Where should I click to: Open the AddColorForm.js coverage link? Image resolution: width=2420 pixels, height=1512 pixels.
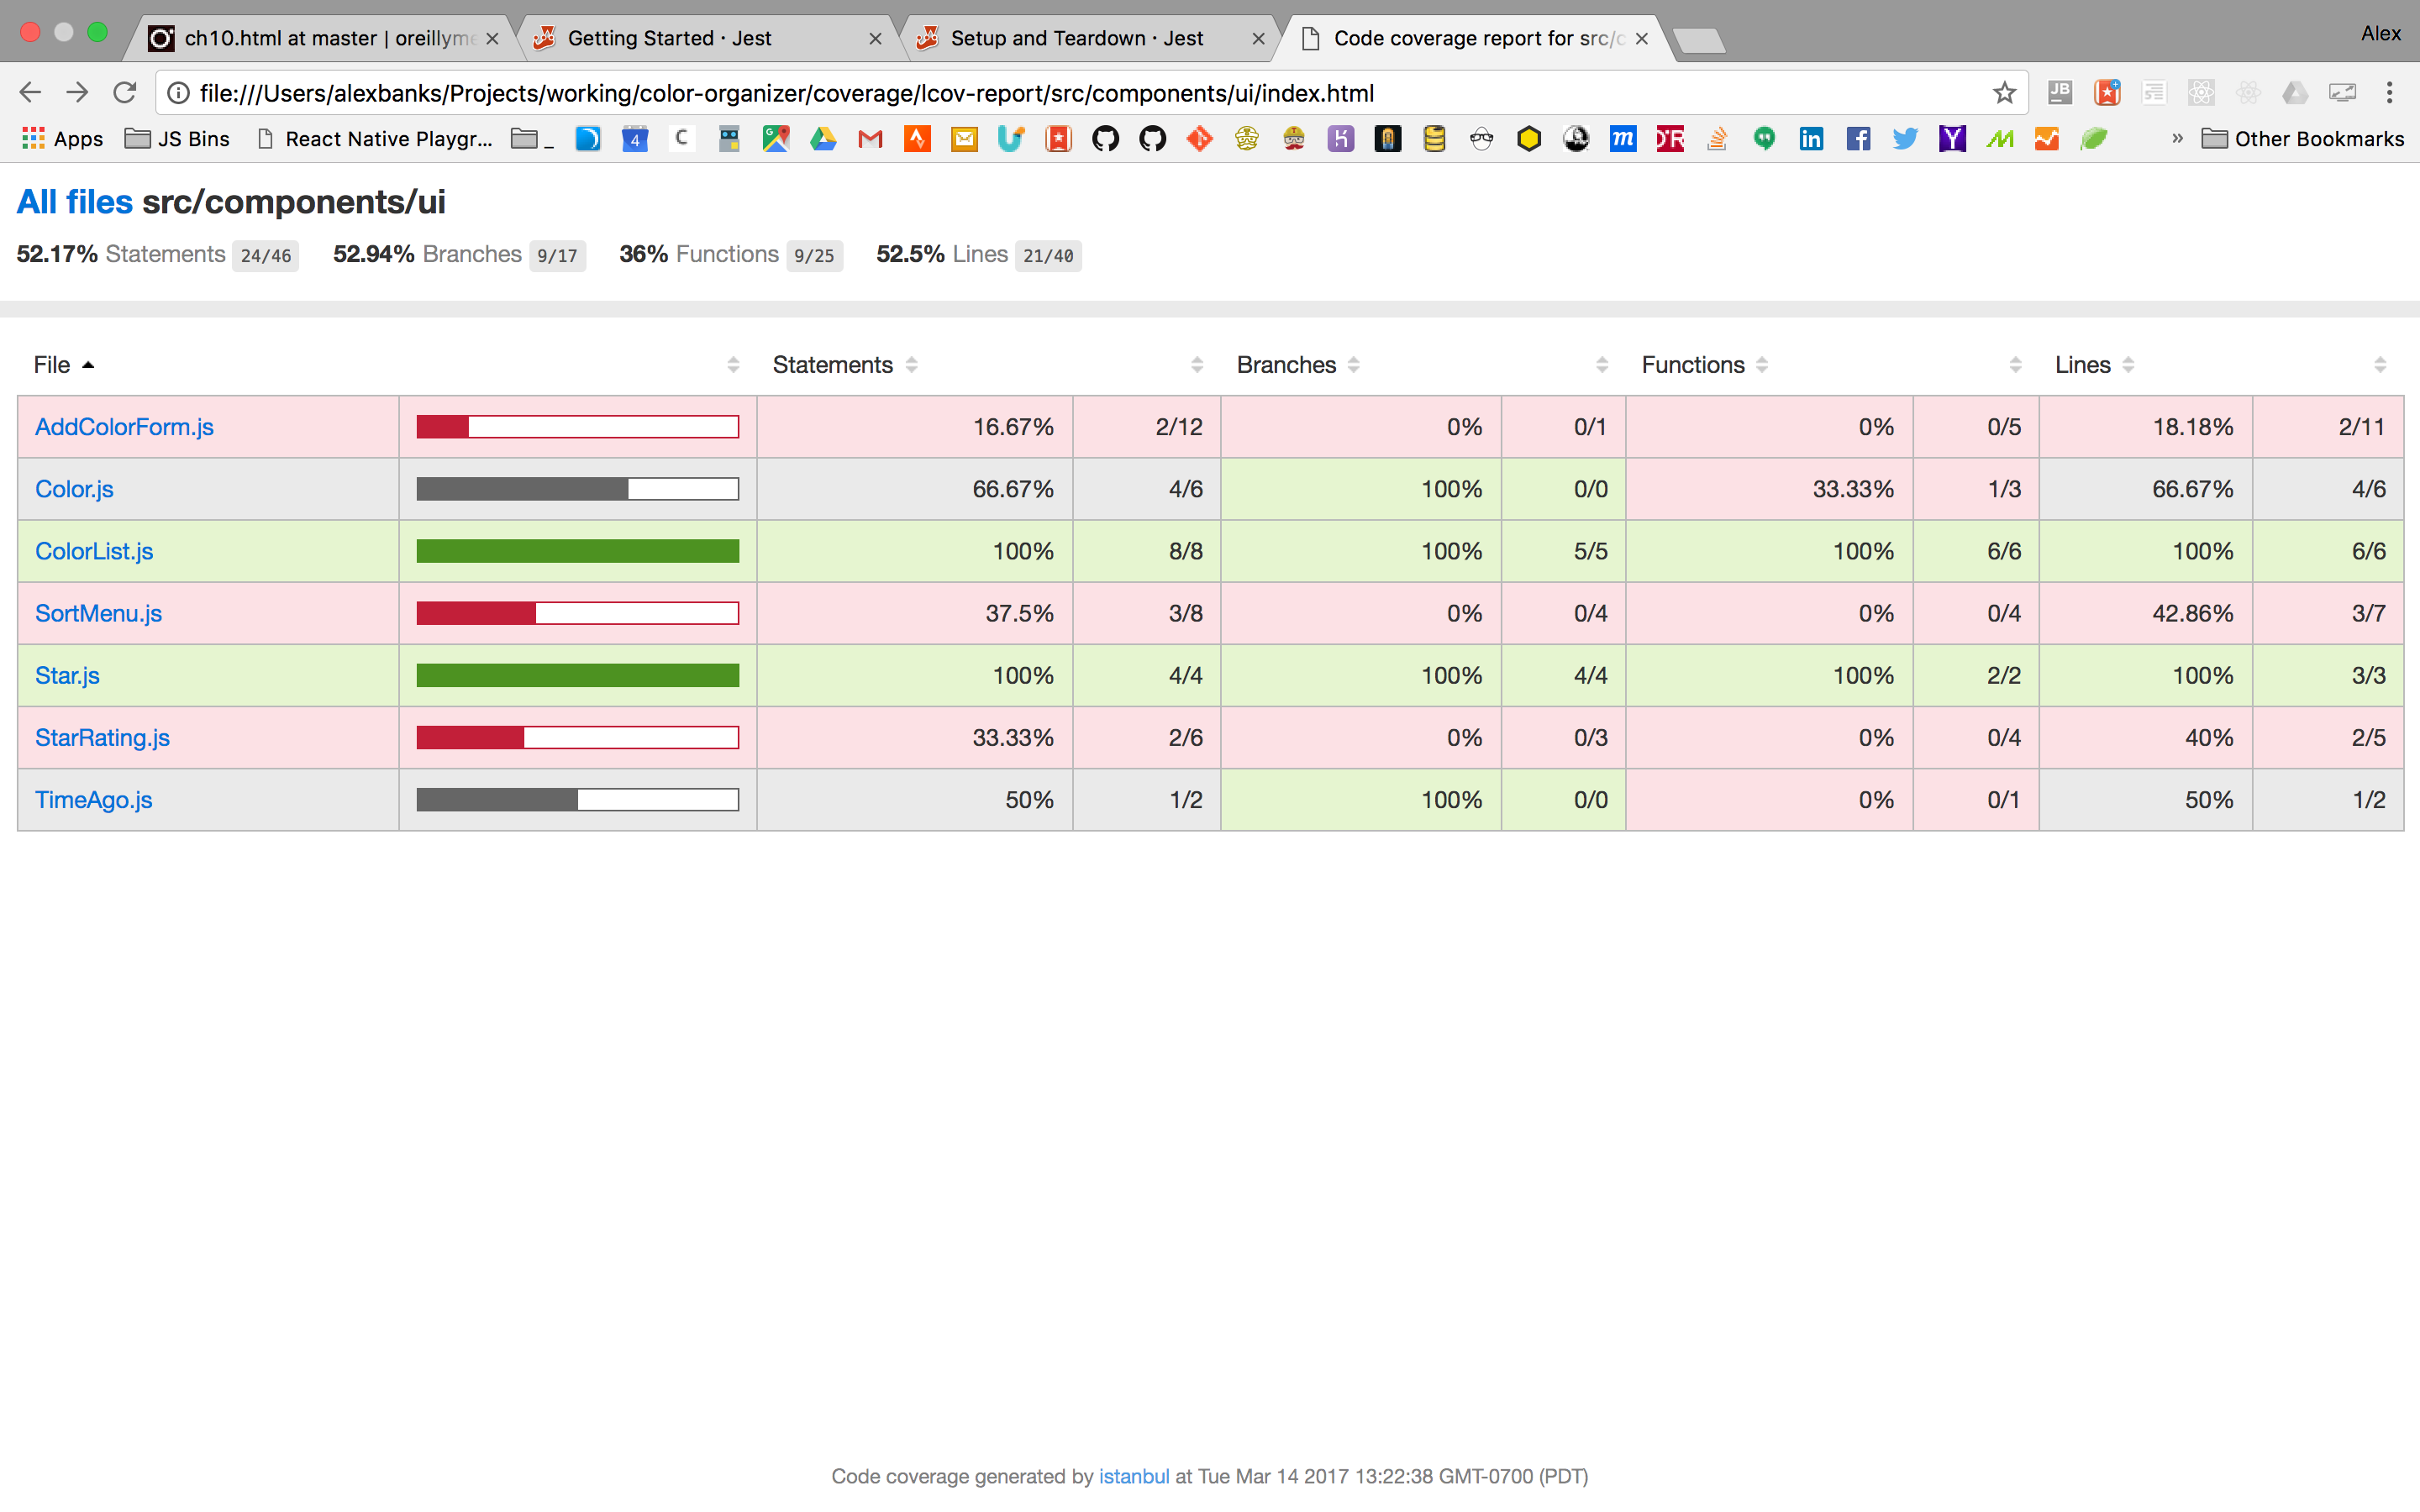[x=124, y=427]
